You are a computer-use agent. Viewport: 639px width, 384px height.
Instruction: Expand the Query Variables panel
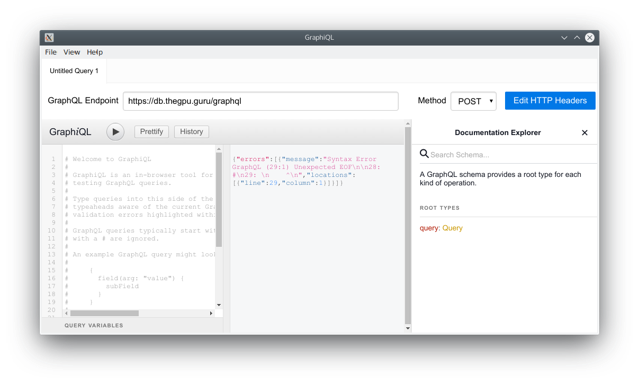pos(94,325)
